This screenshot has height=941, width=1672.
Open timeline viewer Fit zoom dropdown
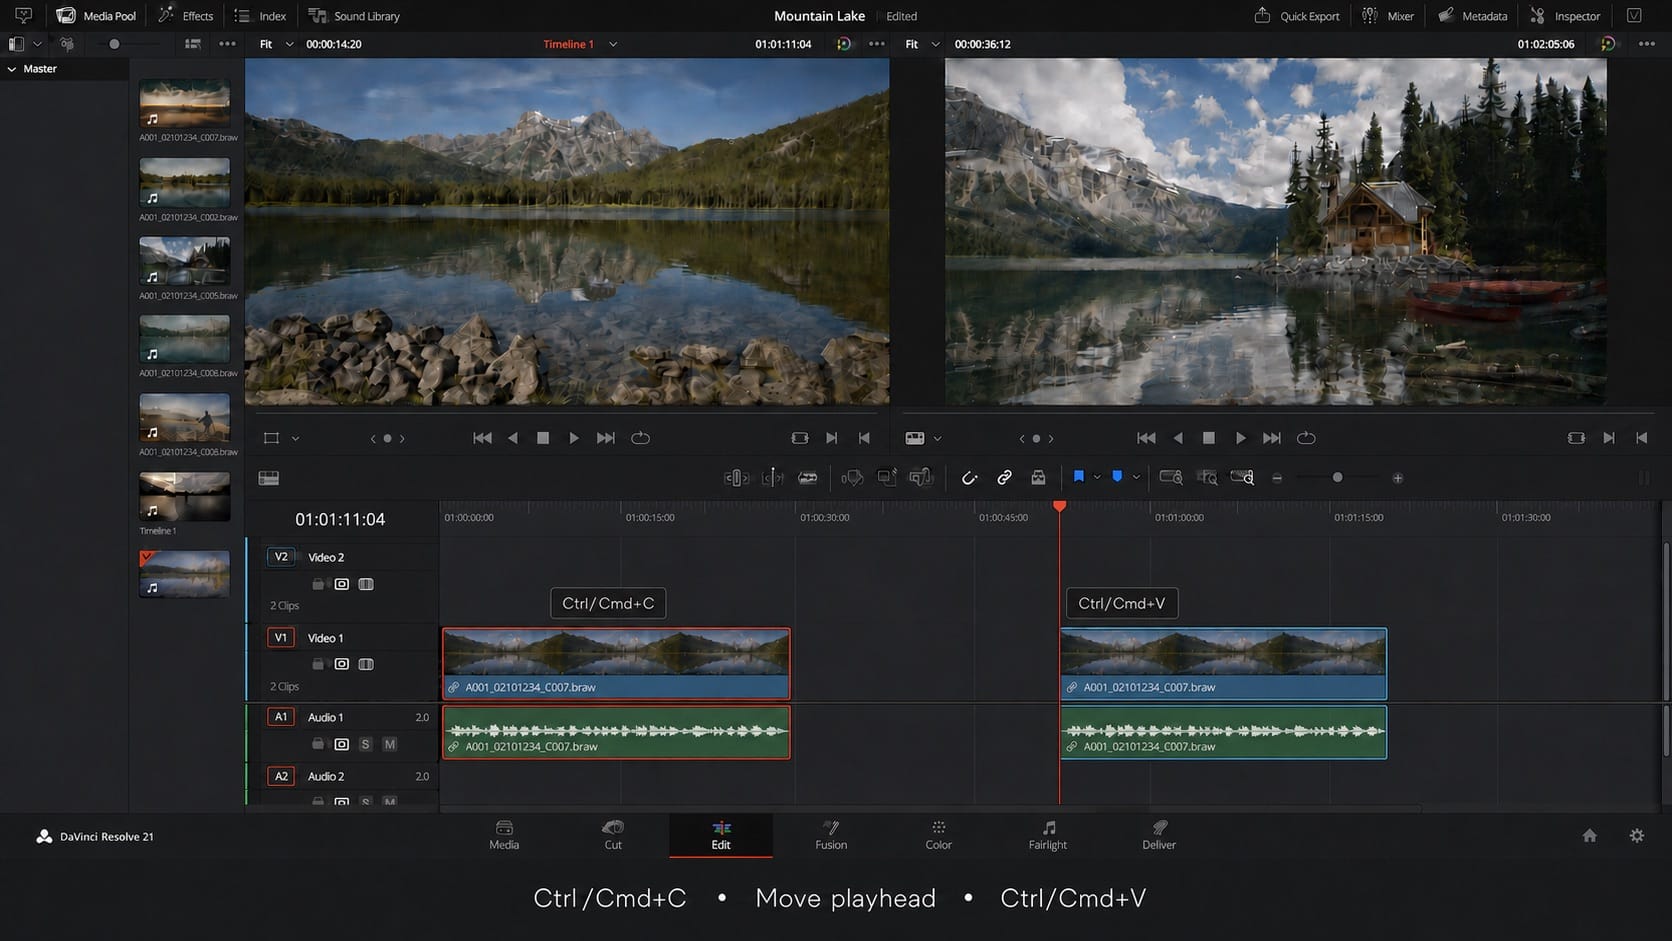coord(922,44)
